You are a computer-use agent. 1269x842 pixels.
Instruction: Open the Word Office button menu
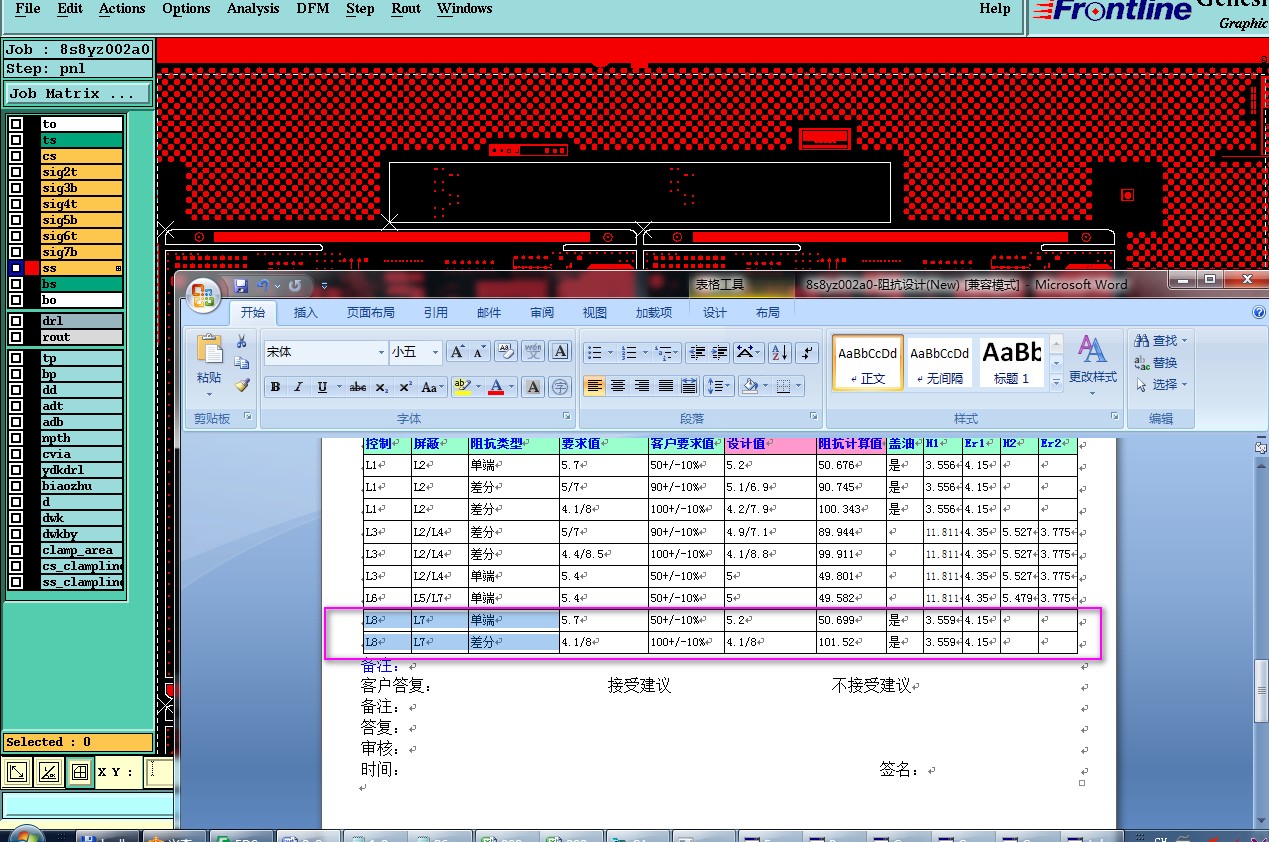pos(204,294)
